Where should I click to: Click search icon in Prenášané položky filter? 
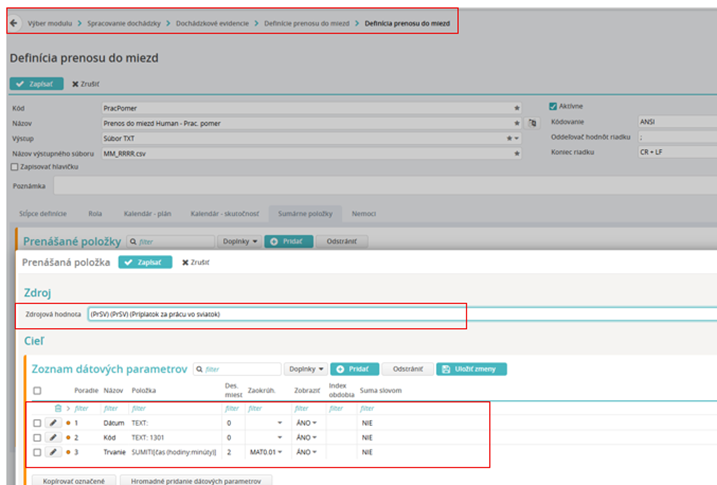pyautogui.click(x=133, y=241)
